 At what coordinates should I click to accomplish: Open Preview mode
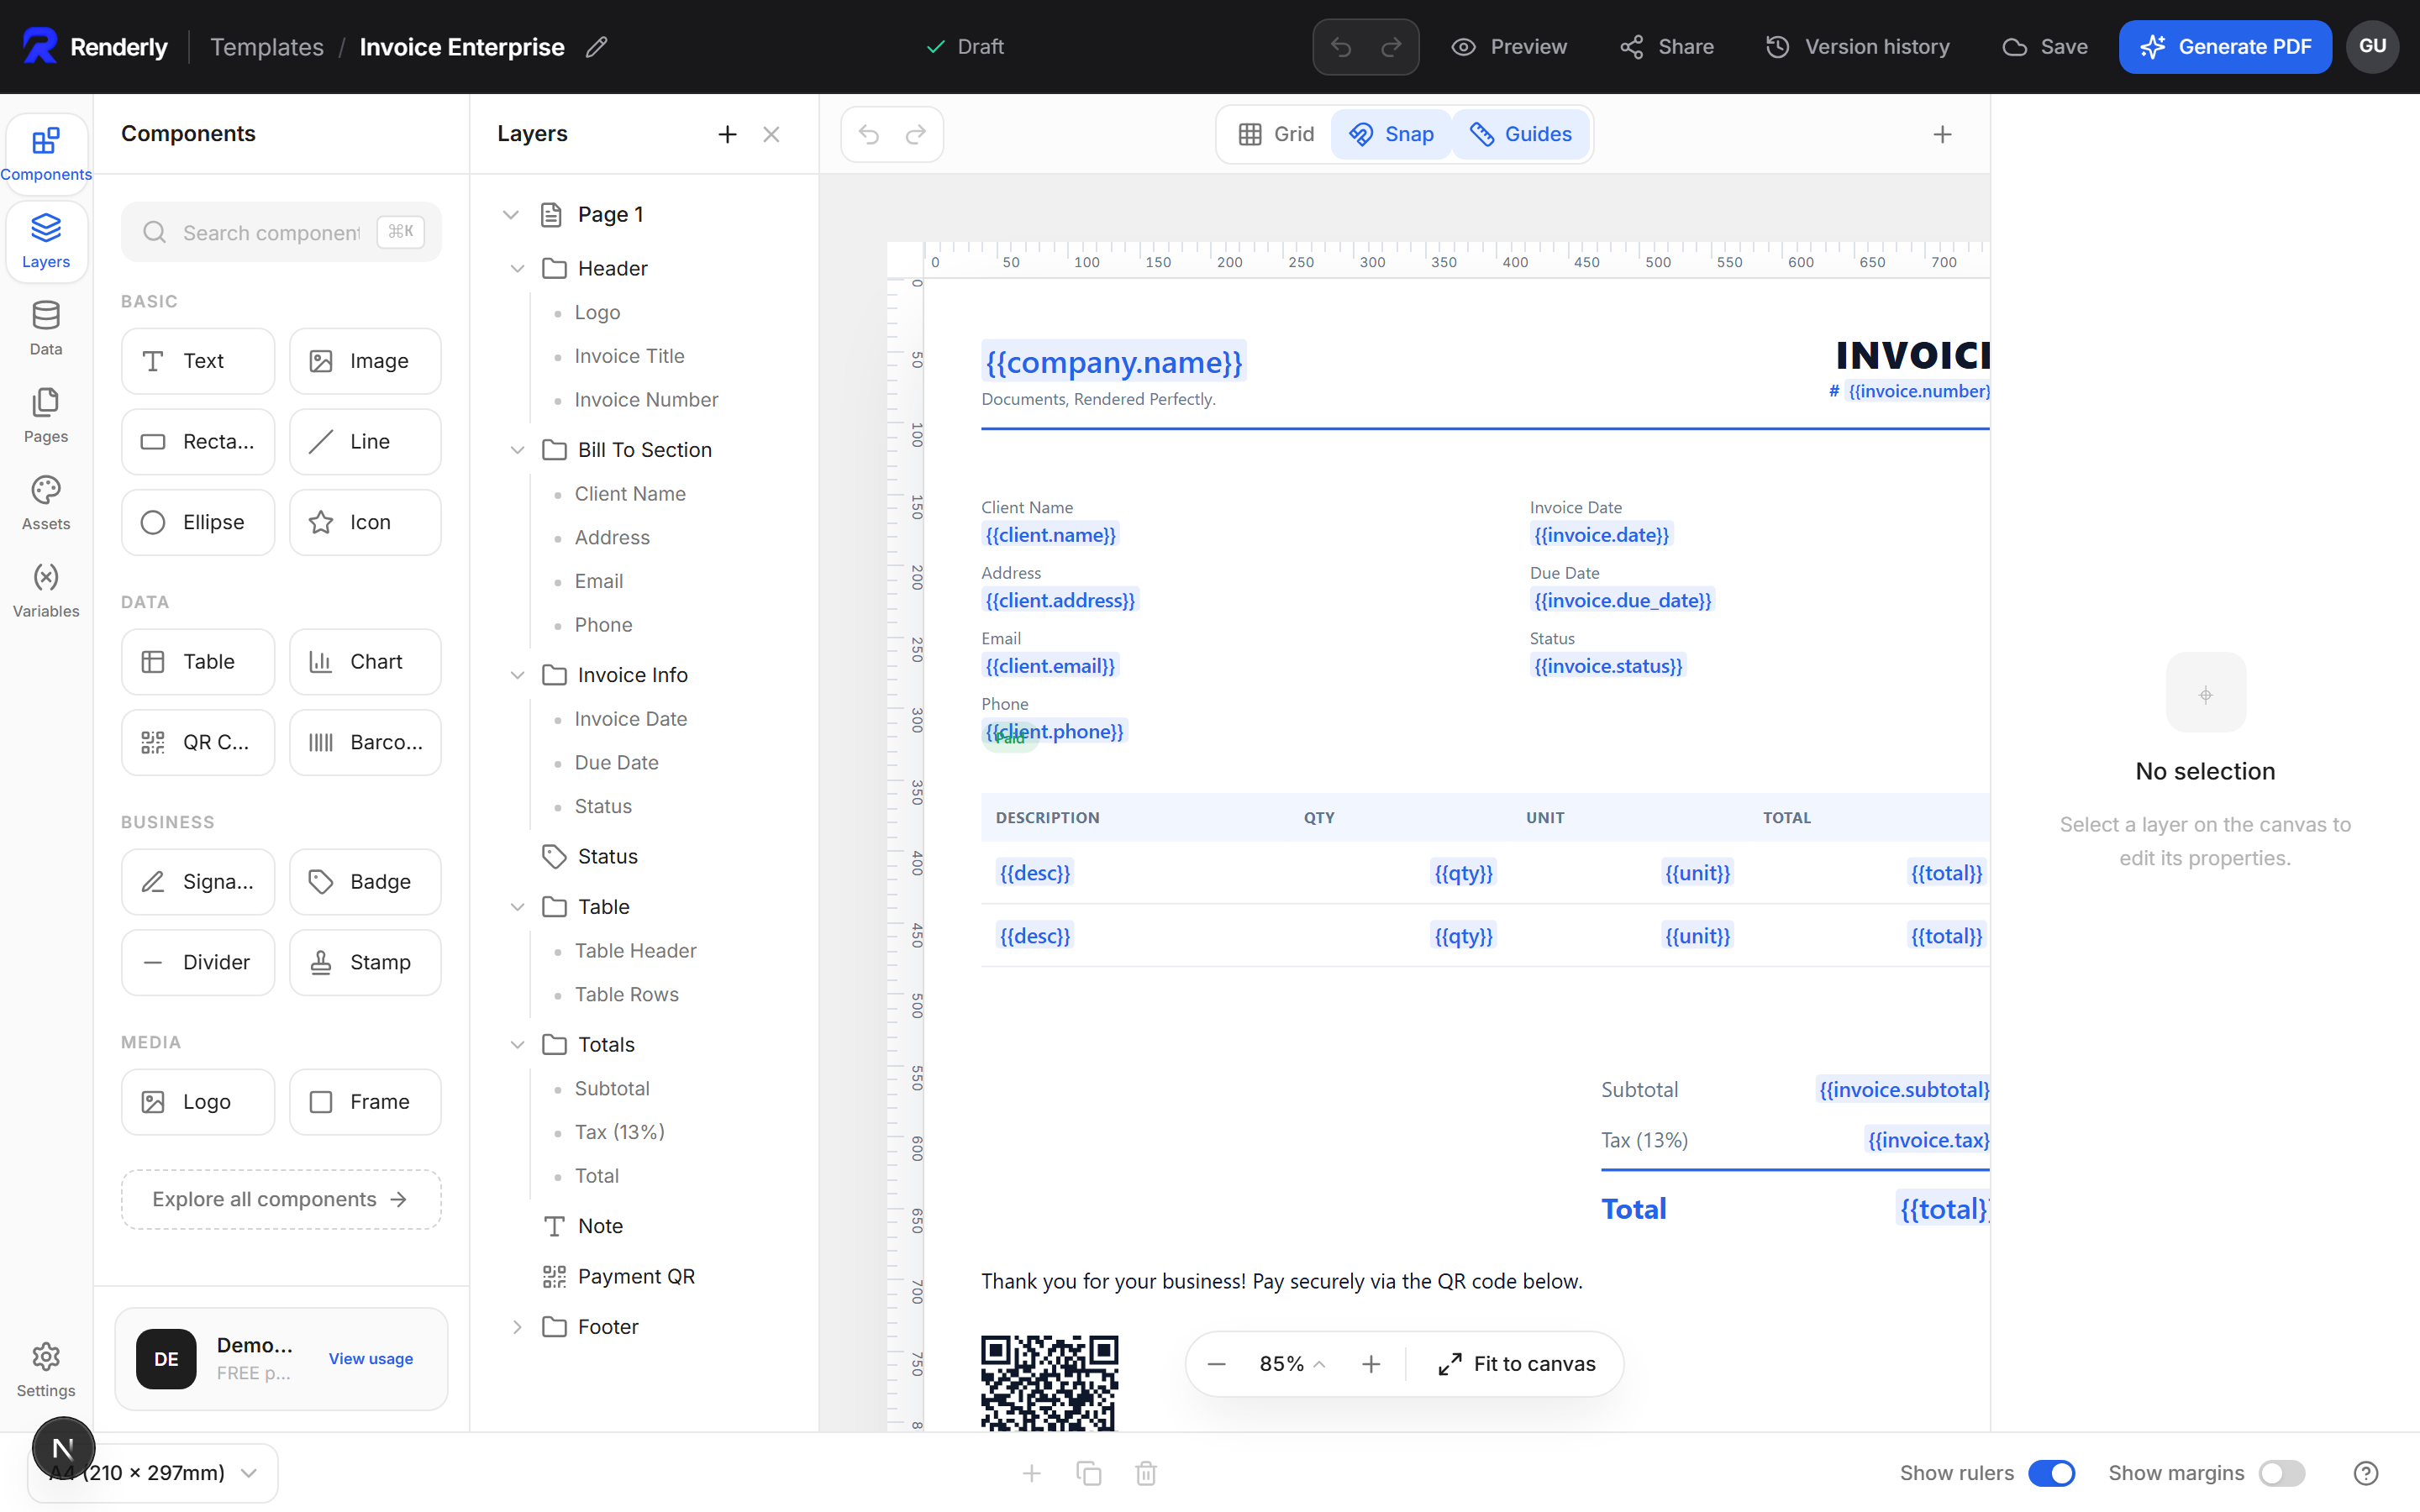pos(1509,47)
